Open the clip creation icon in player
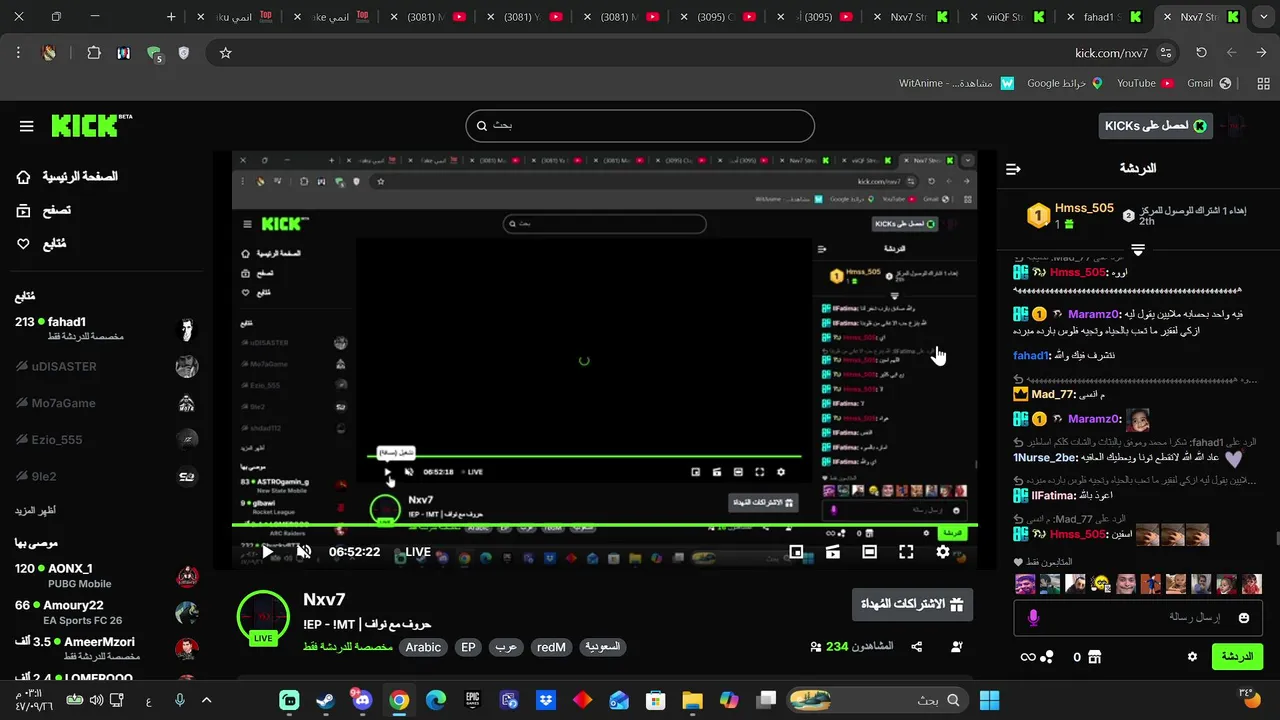This screenshot has height=720, width=1280. [833, 551]
